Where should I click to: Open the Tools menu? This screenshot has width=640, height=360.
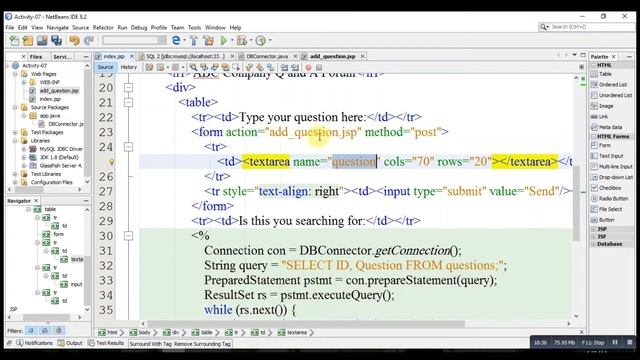pyautogui.click(x=194, y=27)
